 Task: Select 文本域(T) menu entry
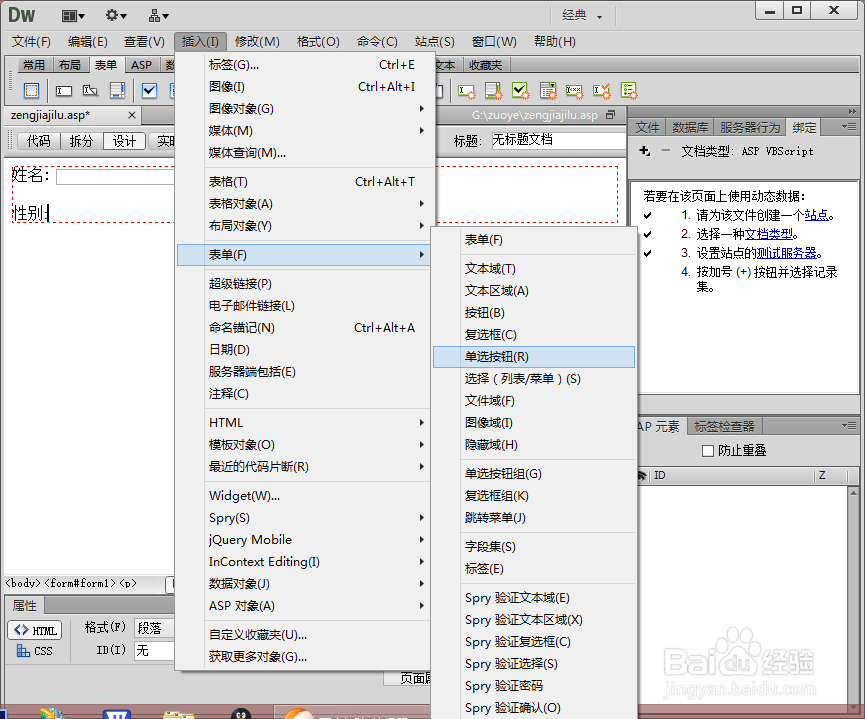pyautogui.click(x=534, y=269)
